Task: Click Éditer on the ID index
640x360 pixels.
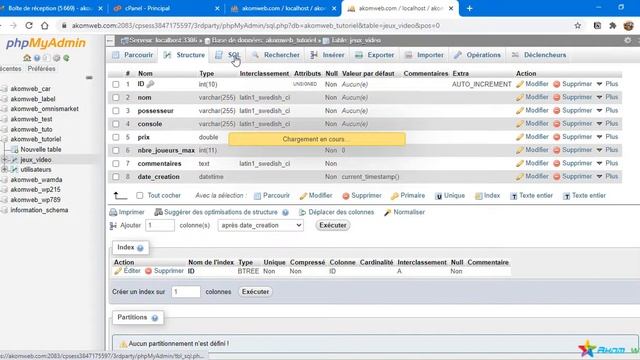Action: pos(127,271)
